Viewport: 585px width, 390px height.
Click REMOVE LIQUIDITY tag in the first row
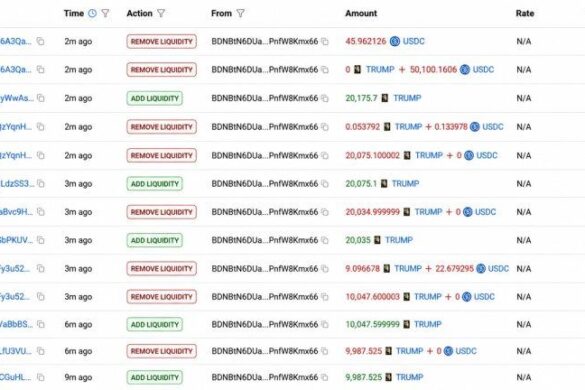(x=162, y=41)
